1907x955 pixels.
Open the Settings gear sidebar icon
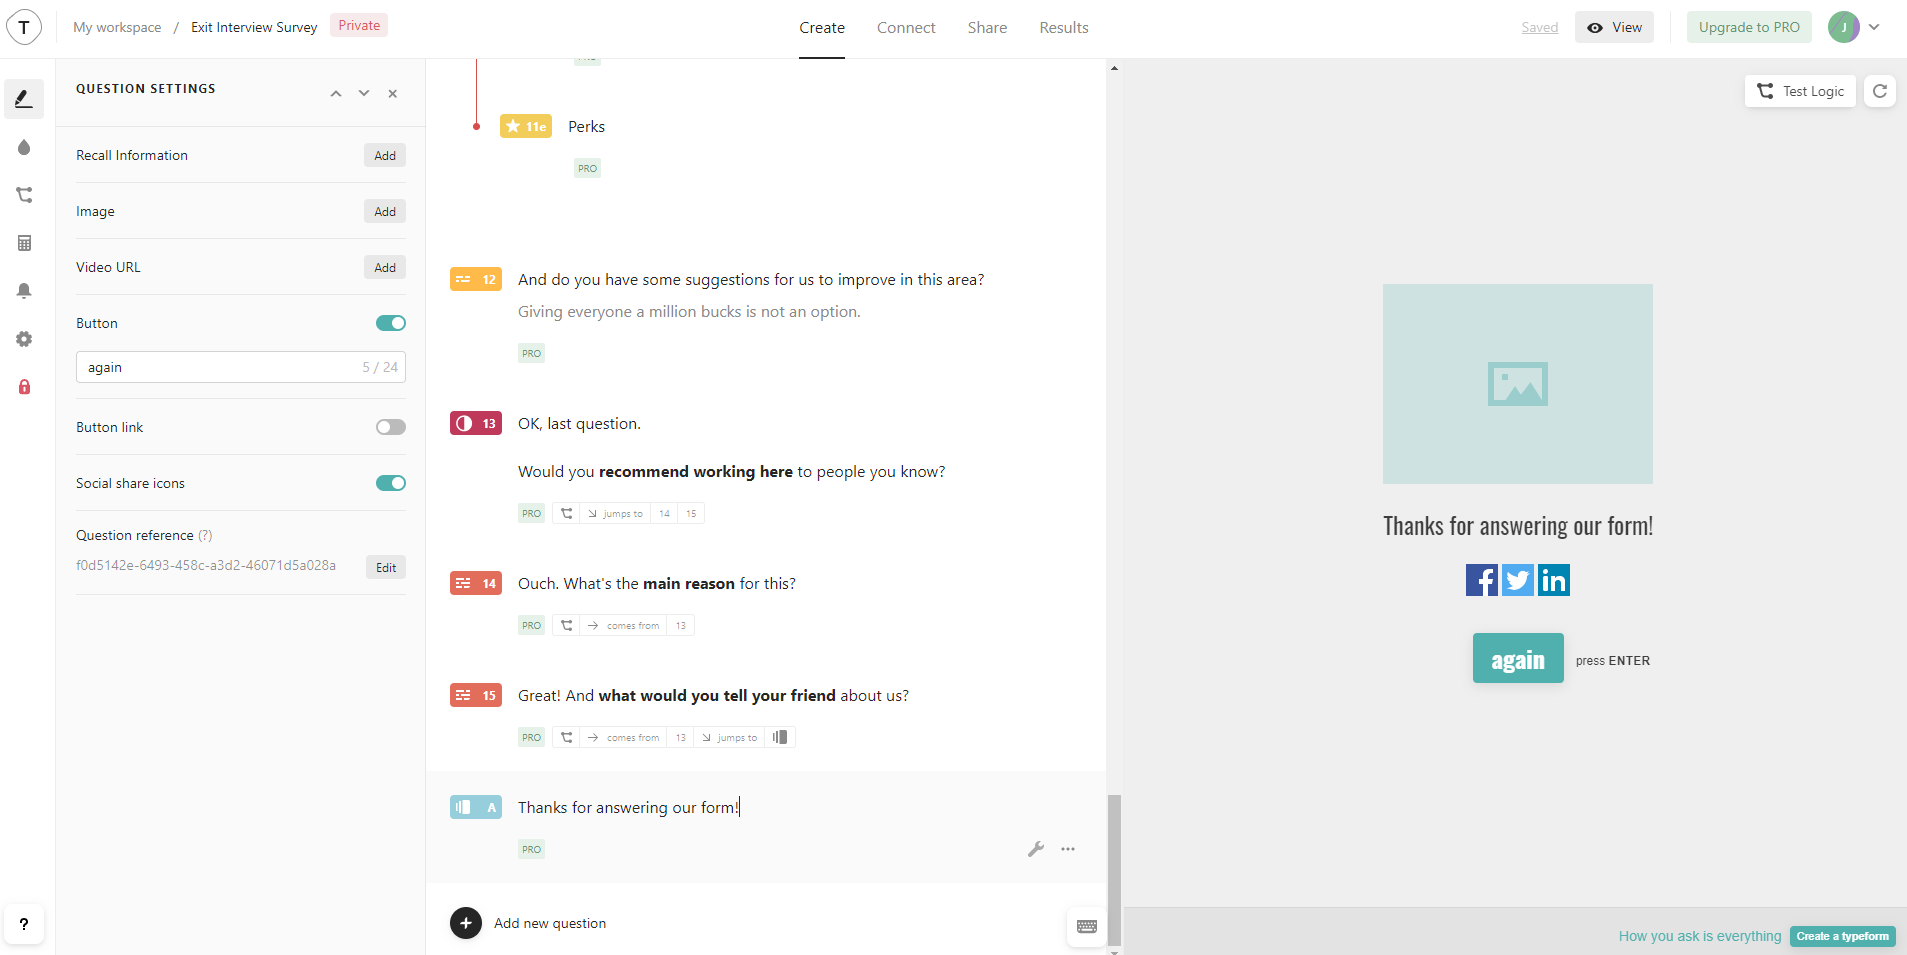(24, 339)
